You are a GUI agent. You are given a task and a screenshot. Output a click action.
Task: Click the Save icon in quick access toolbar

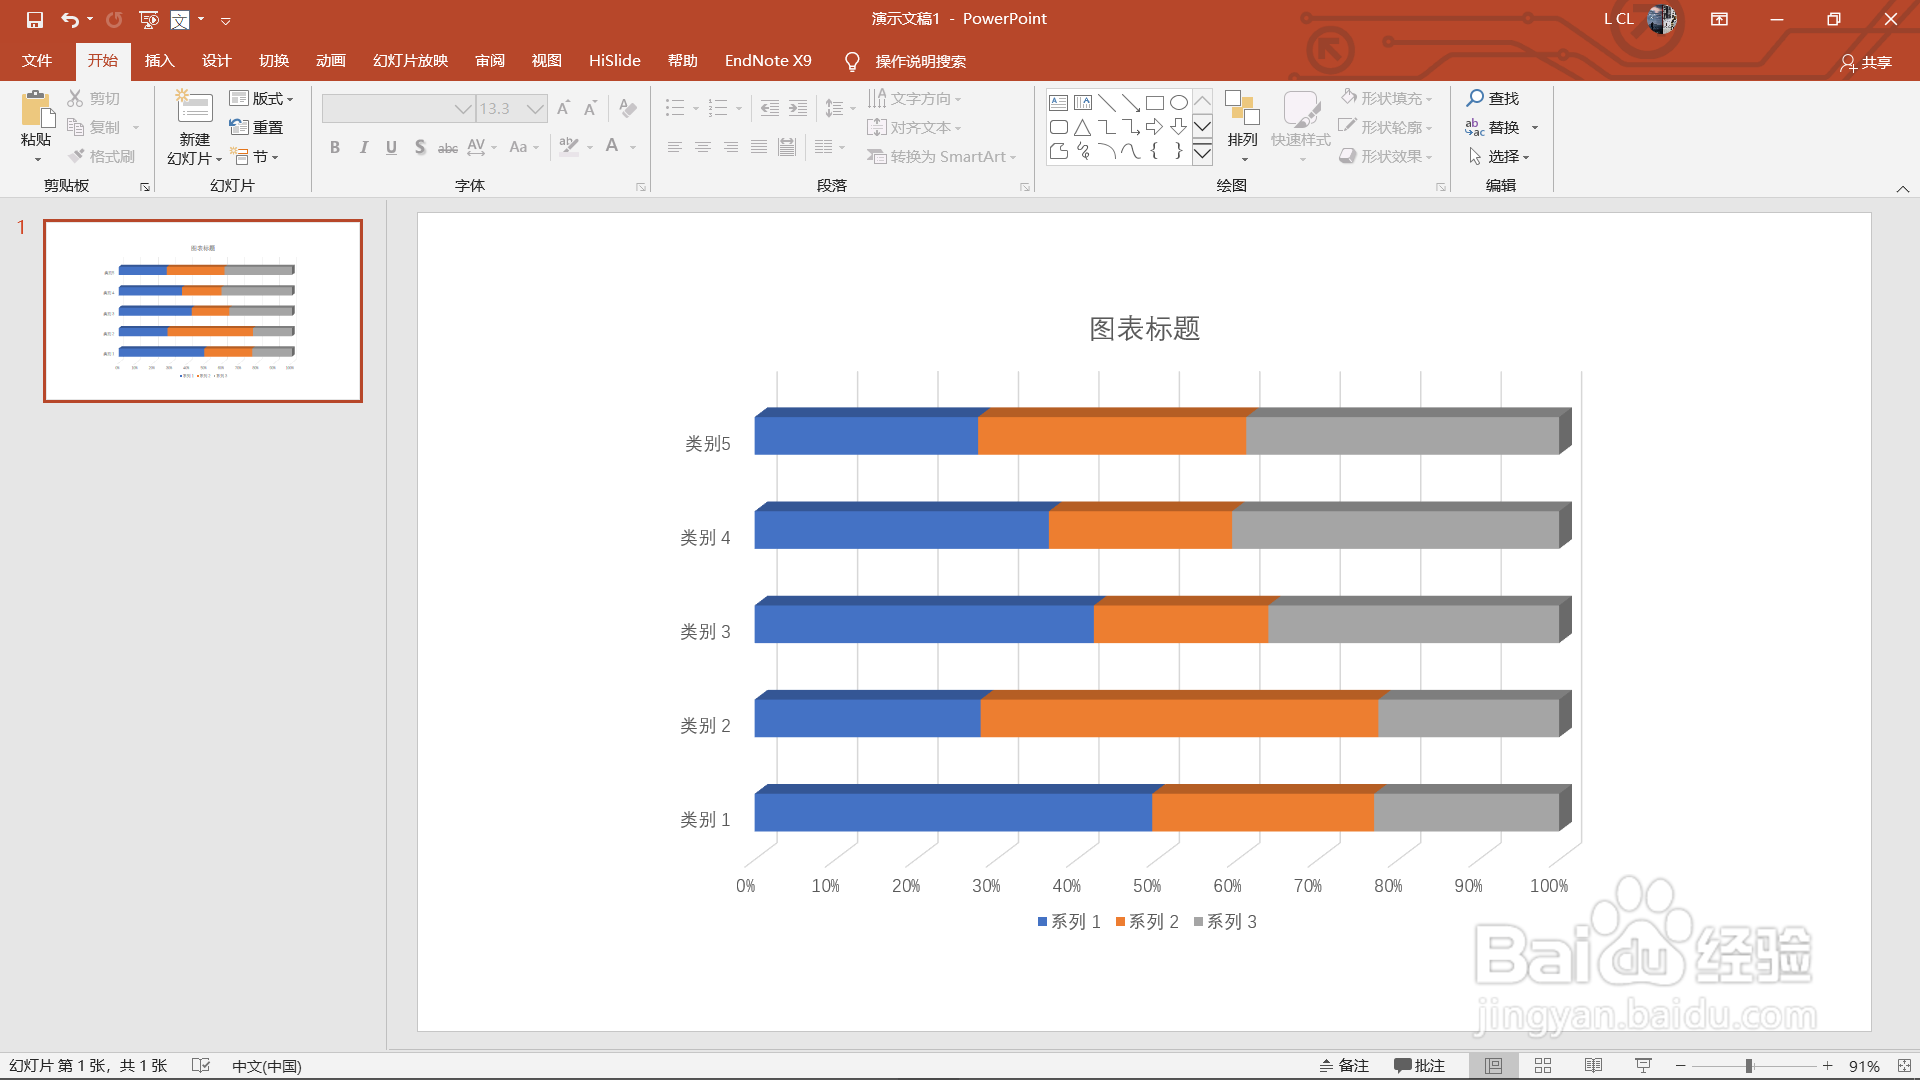[x=35, y=19]
